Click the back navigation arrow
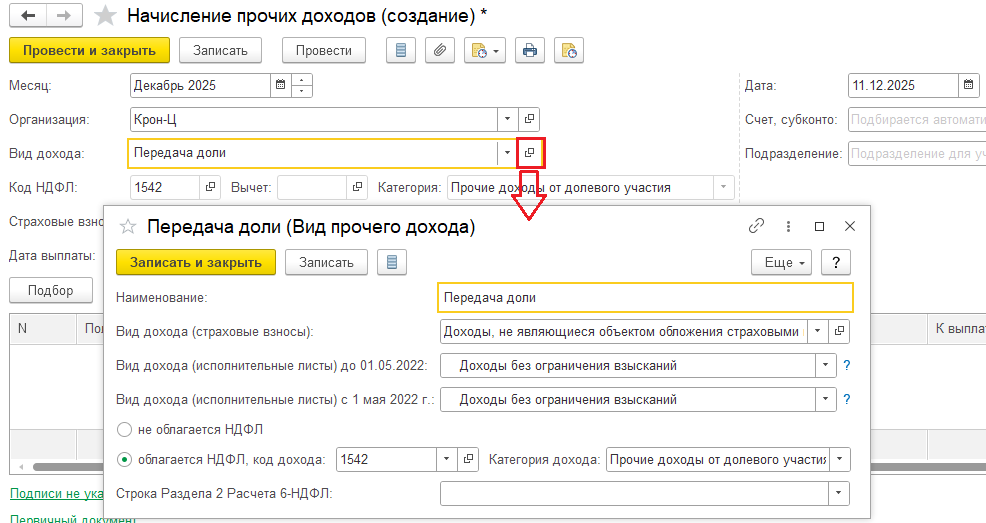Screen dimensions: 986x523 pos(27,16)
